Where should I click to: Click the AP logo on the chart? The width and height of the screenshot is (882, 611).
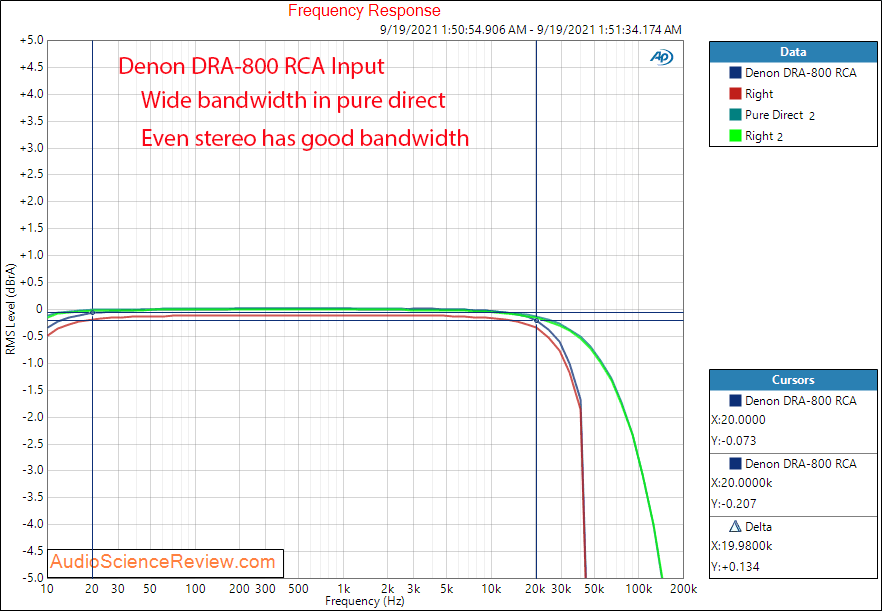point(662,57)
